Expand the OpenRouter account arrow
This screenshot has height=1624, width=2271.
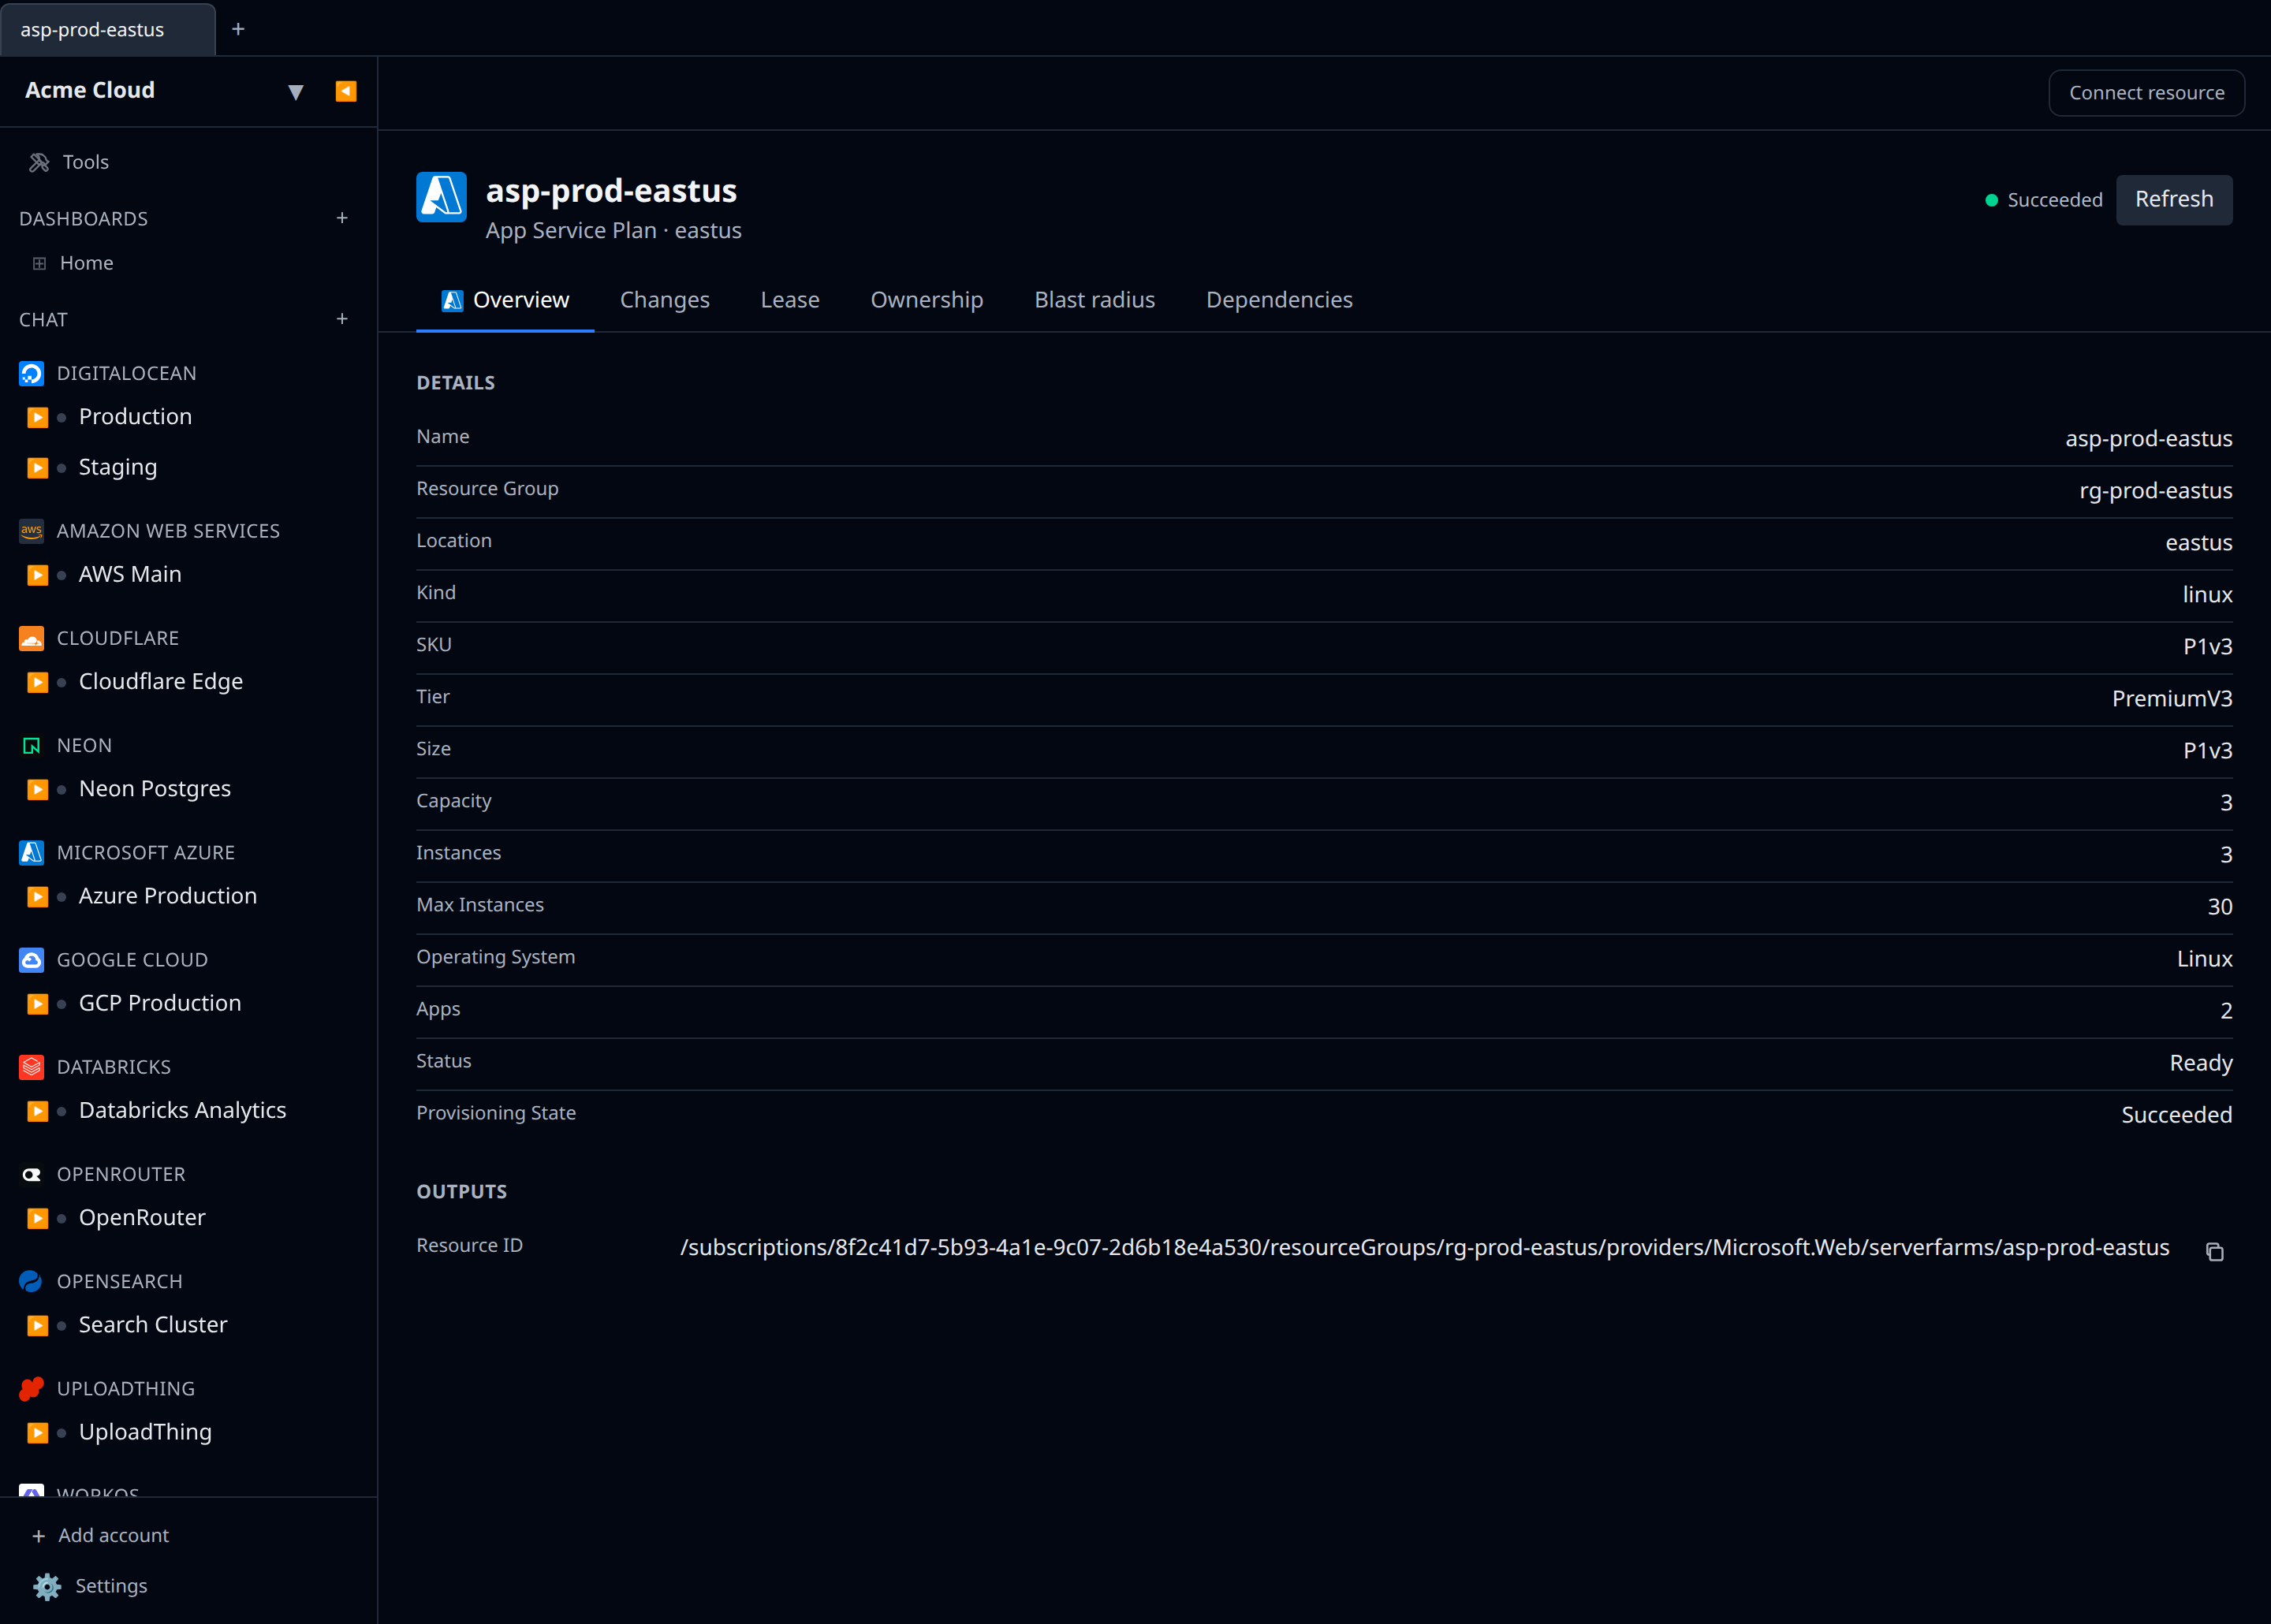38,1218
